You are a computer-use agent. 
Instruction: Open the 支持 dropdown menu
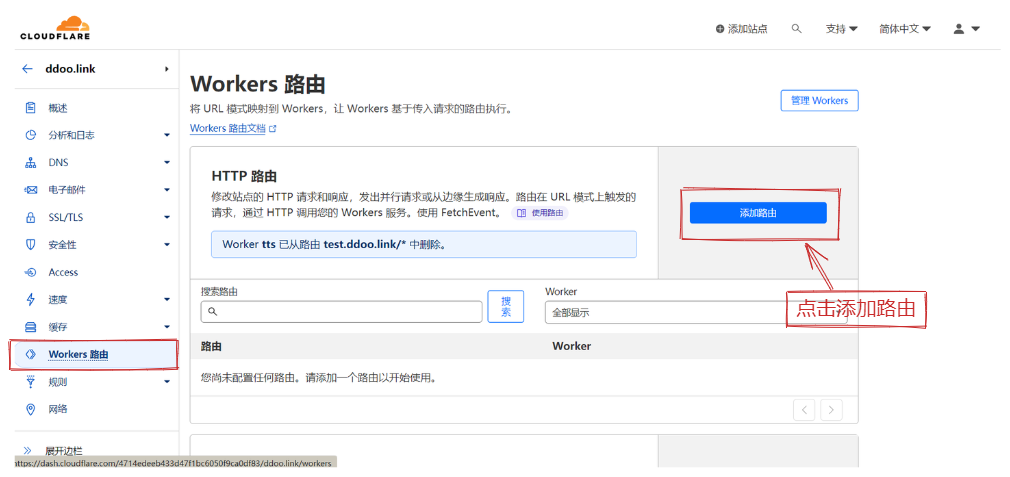842,29
